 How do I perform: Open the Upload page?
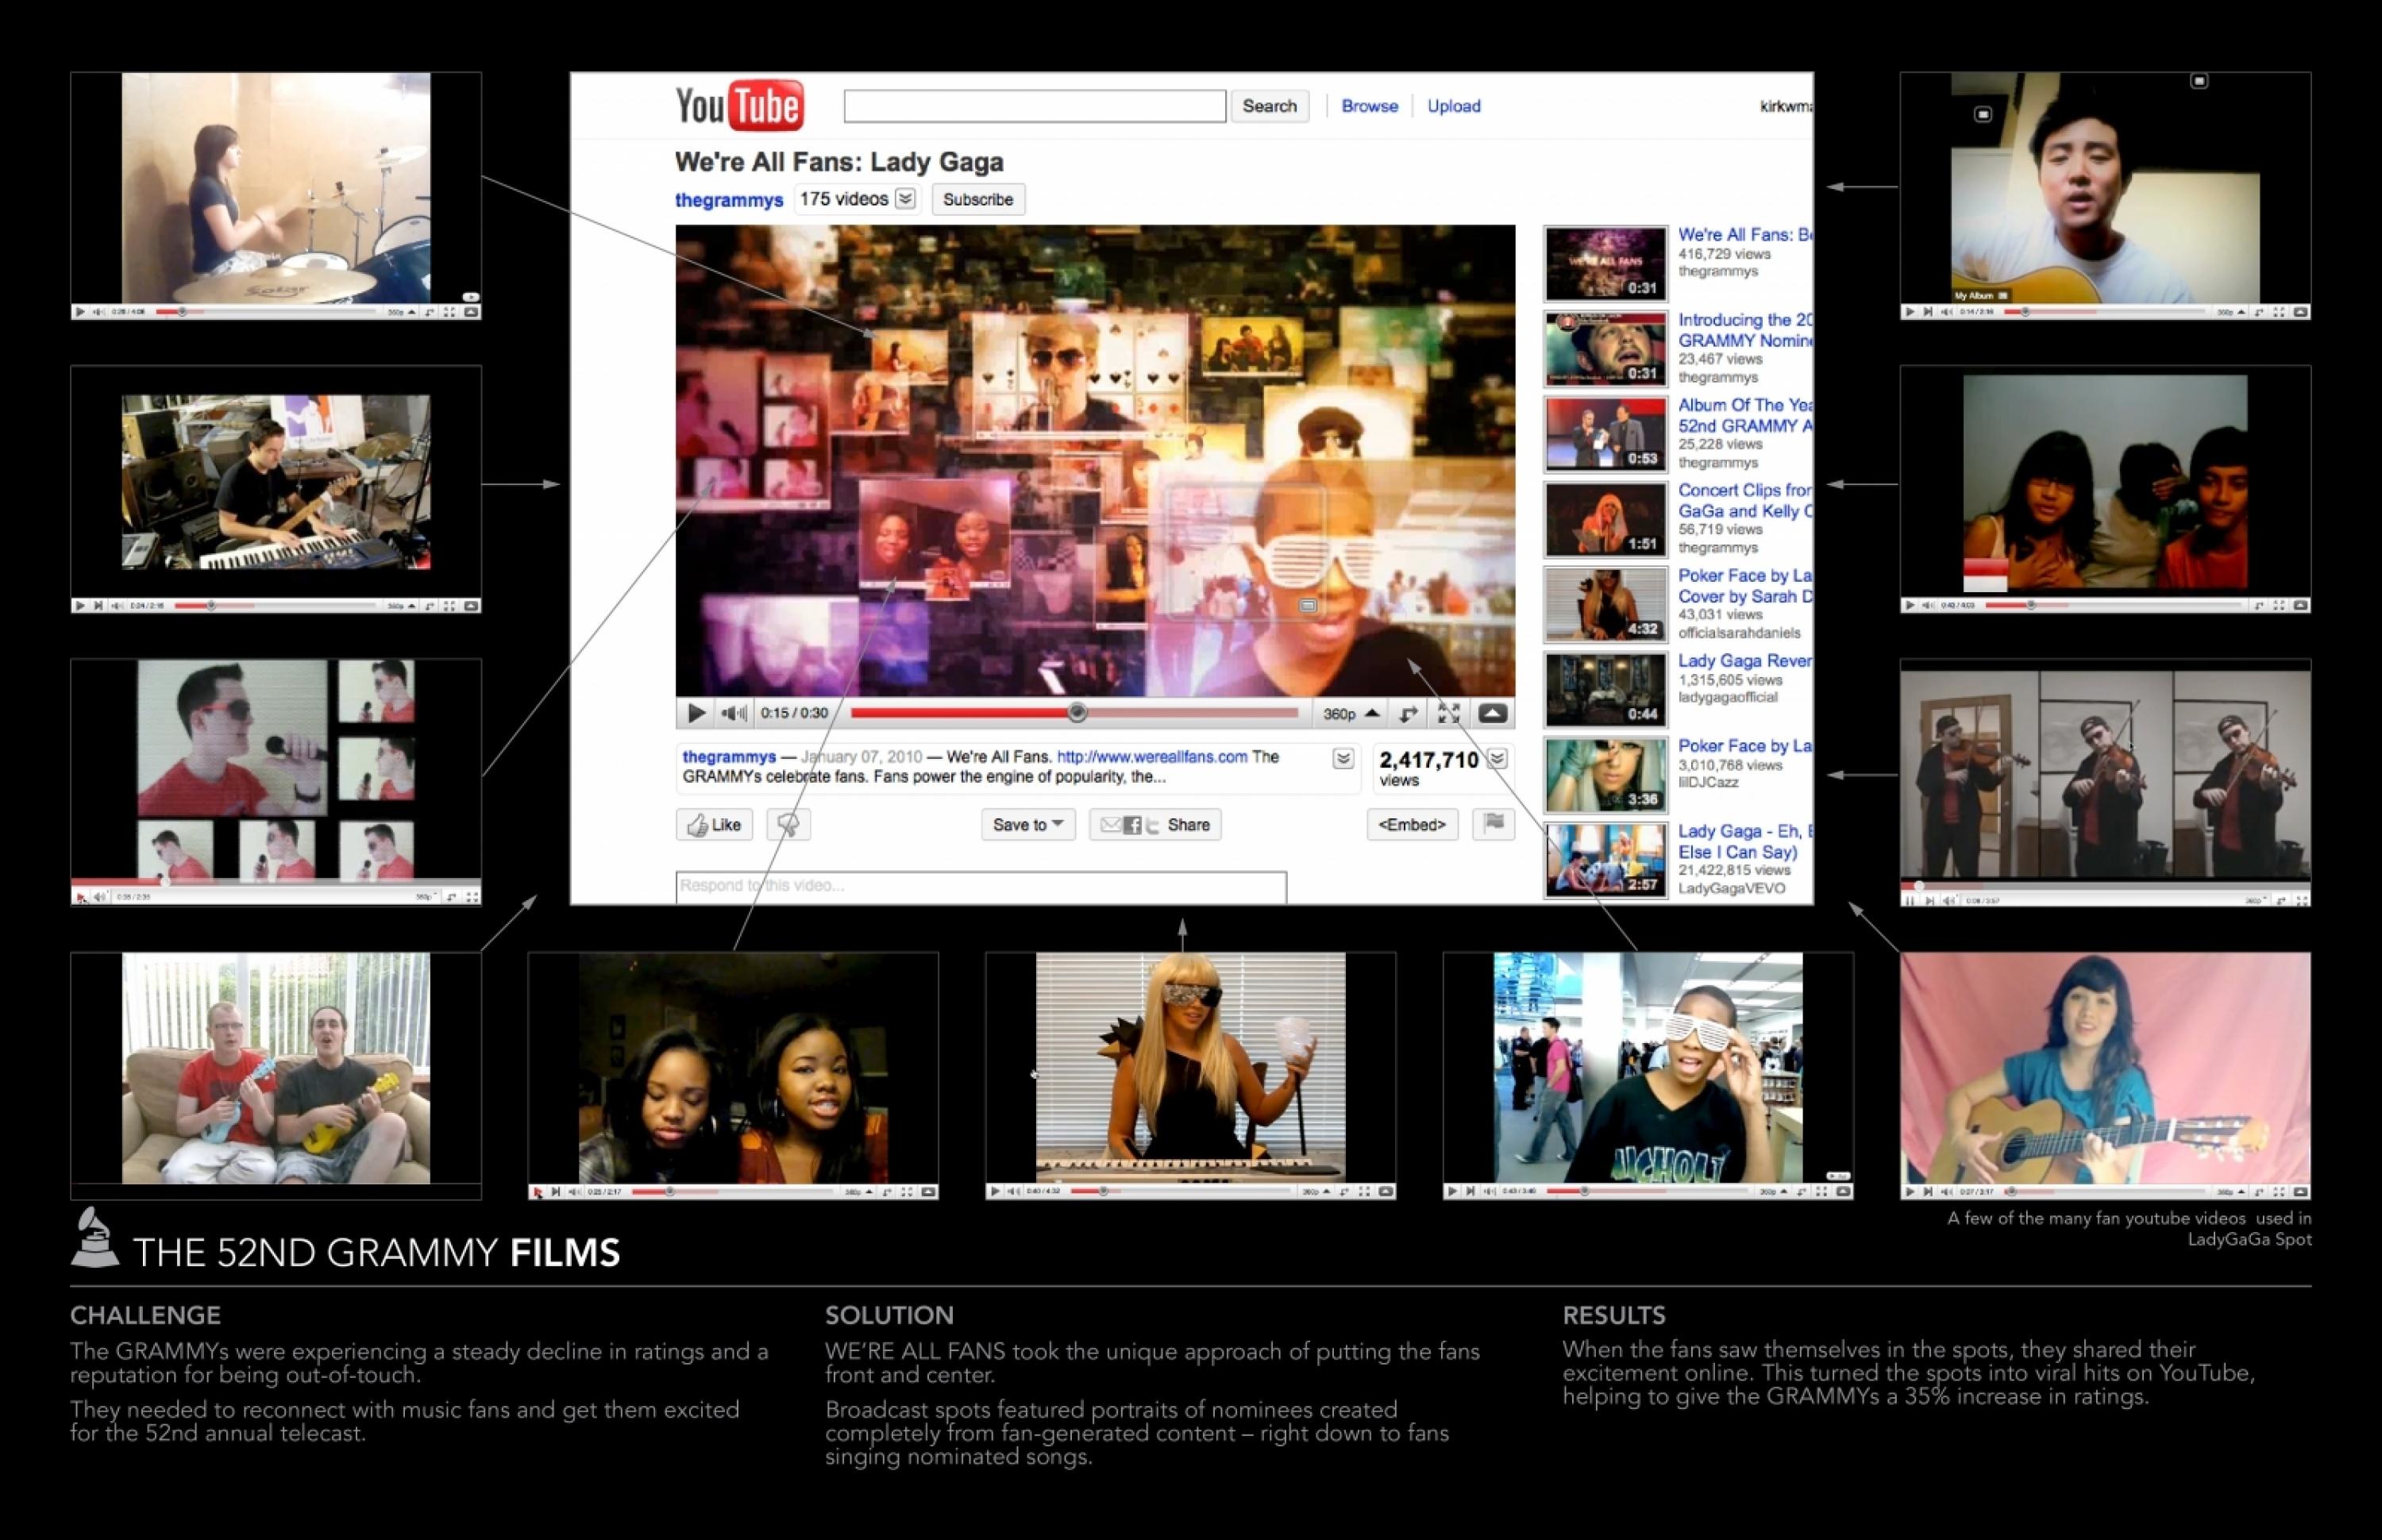pos(1453,106)
